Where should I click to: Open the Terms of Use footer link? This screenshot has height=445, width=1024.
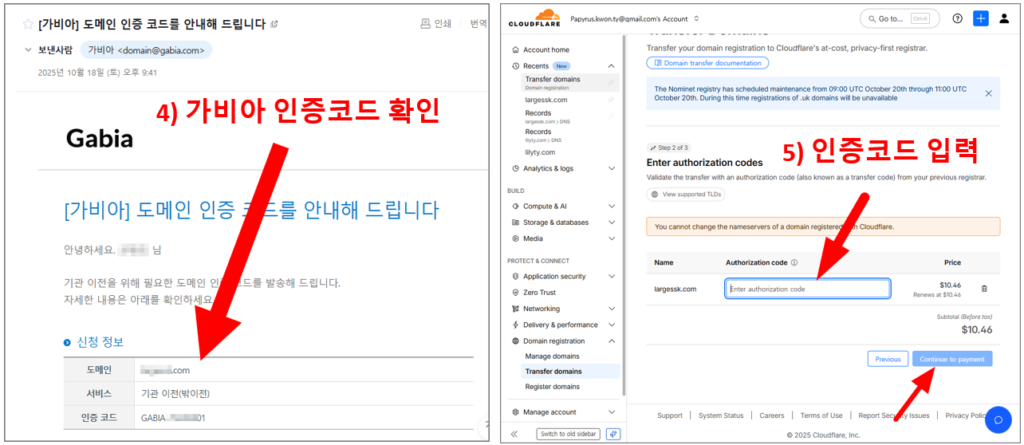822,416
